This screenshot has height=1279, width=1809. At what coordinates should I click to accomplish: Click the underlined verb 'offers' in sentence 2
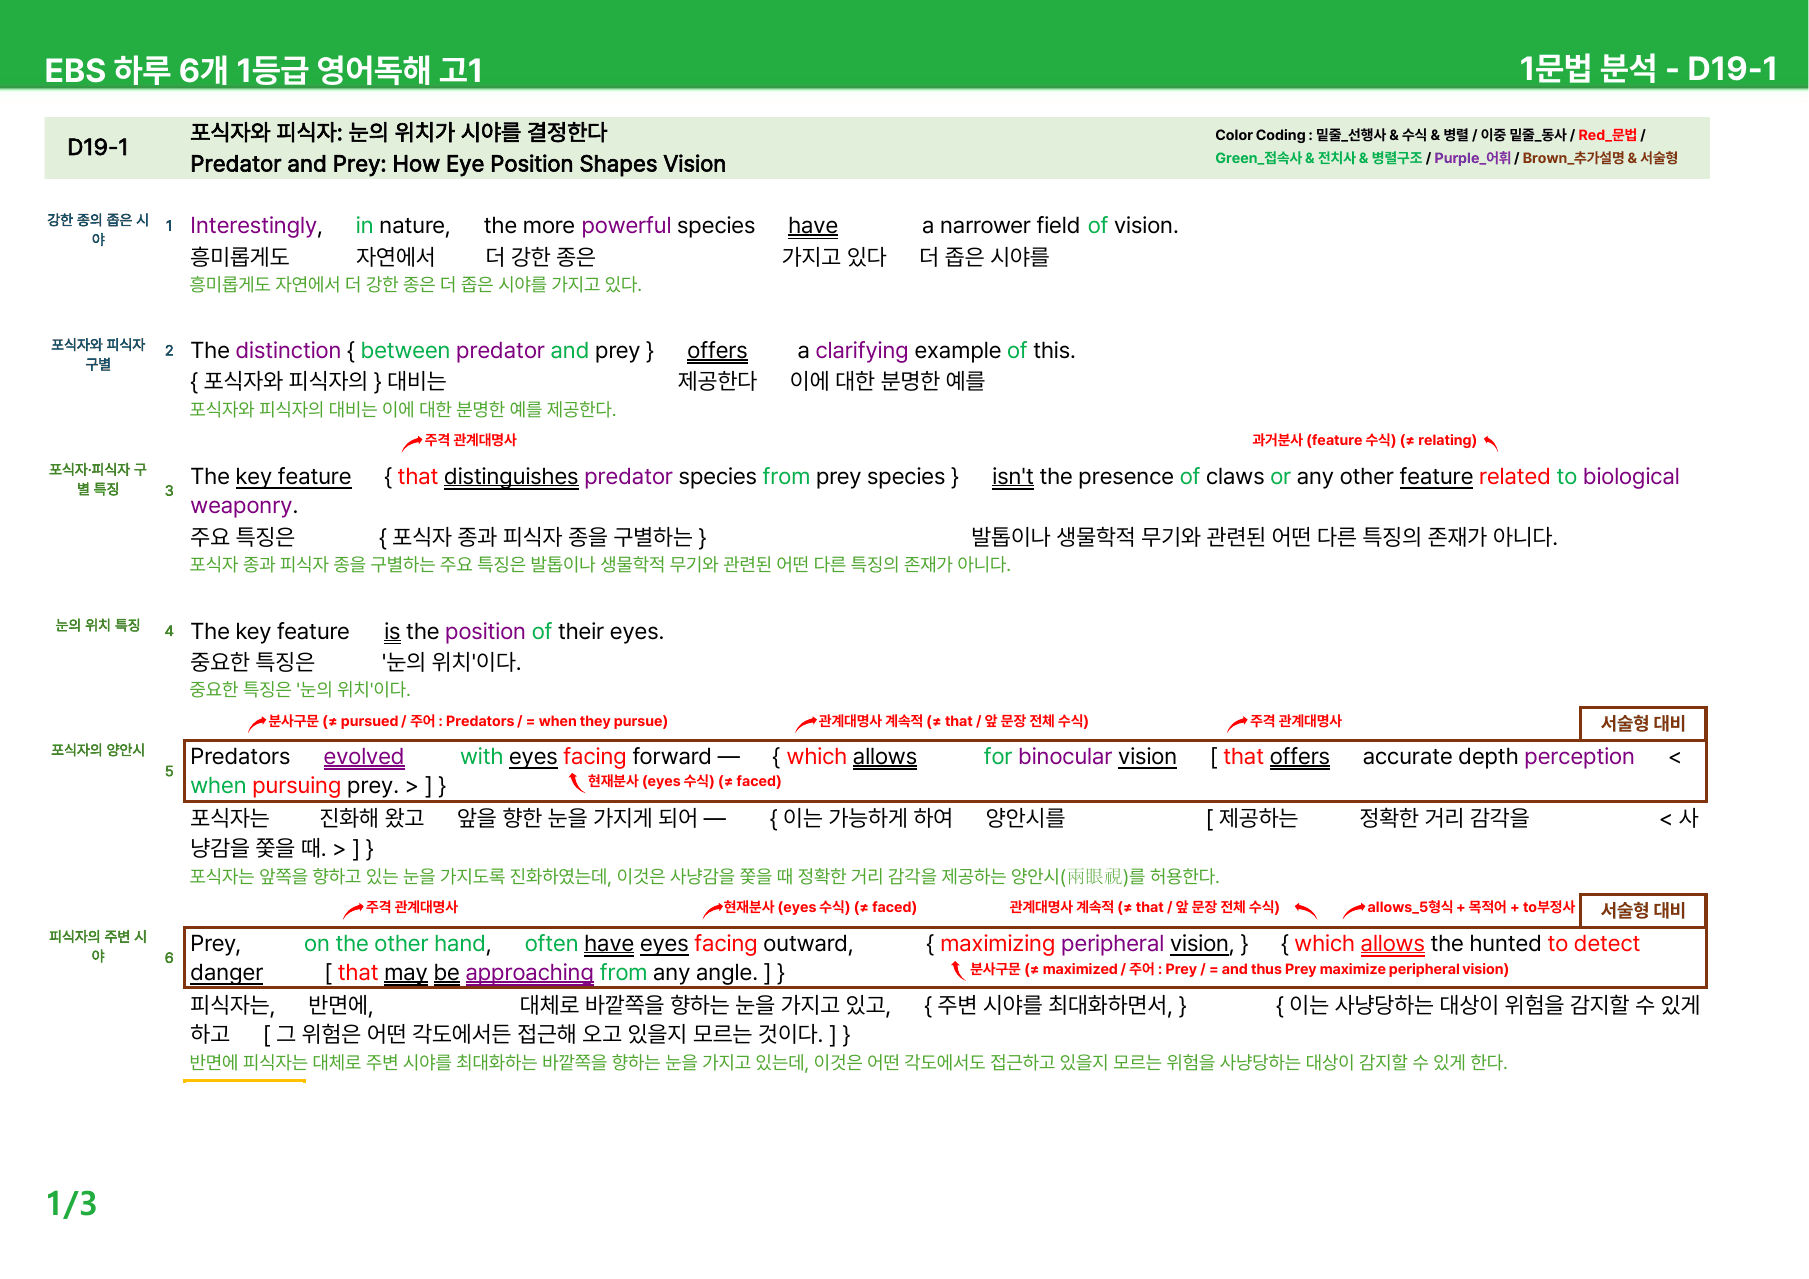(717, 351)
